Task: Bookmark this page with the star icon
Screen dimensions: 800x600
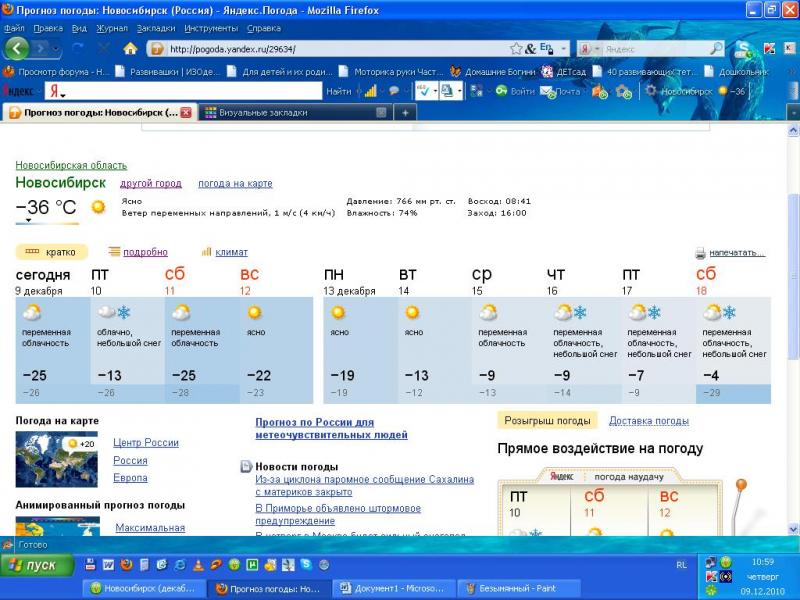Action: tap(516, 48)
